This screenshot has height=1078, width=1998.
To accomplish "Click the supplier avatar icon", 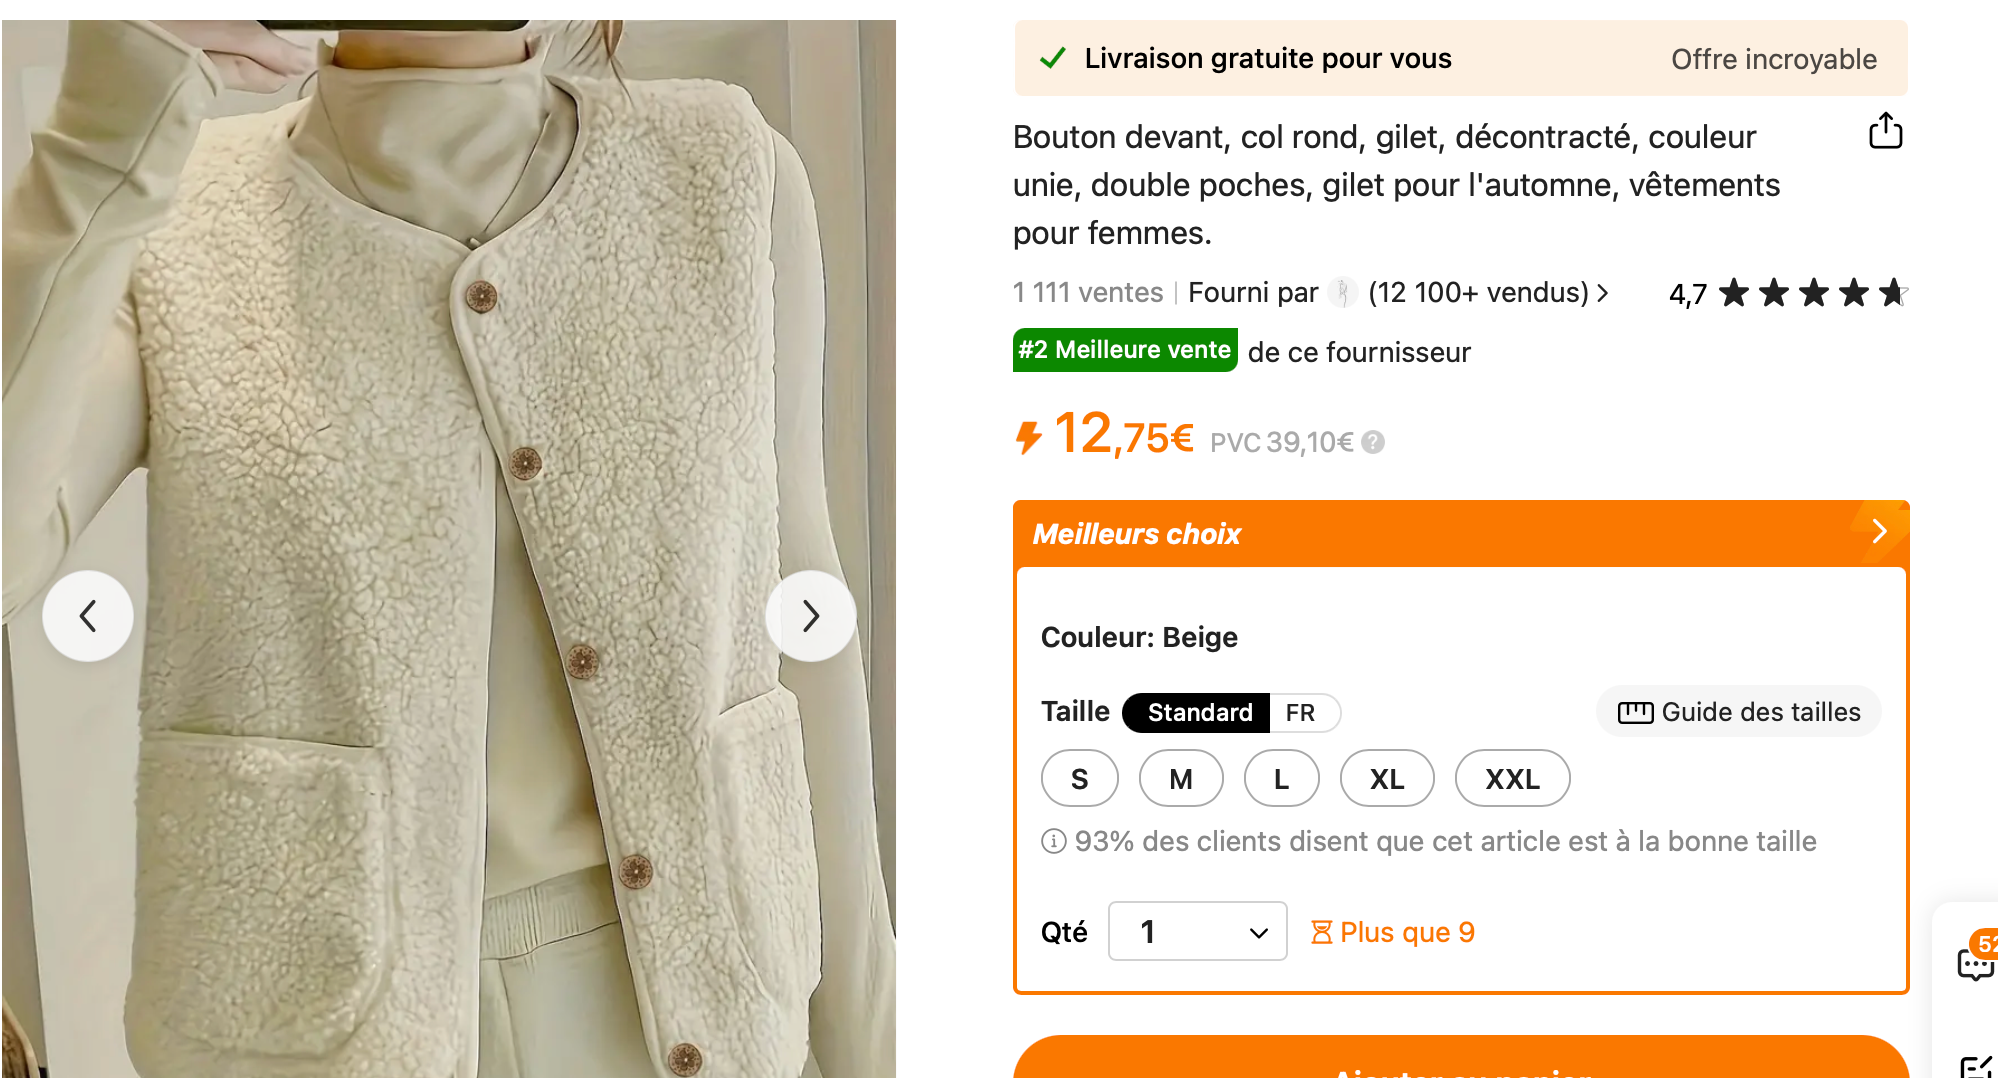I will pyautogui.click(x=1343, y=292).
